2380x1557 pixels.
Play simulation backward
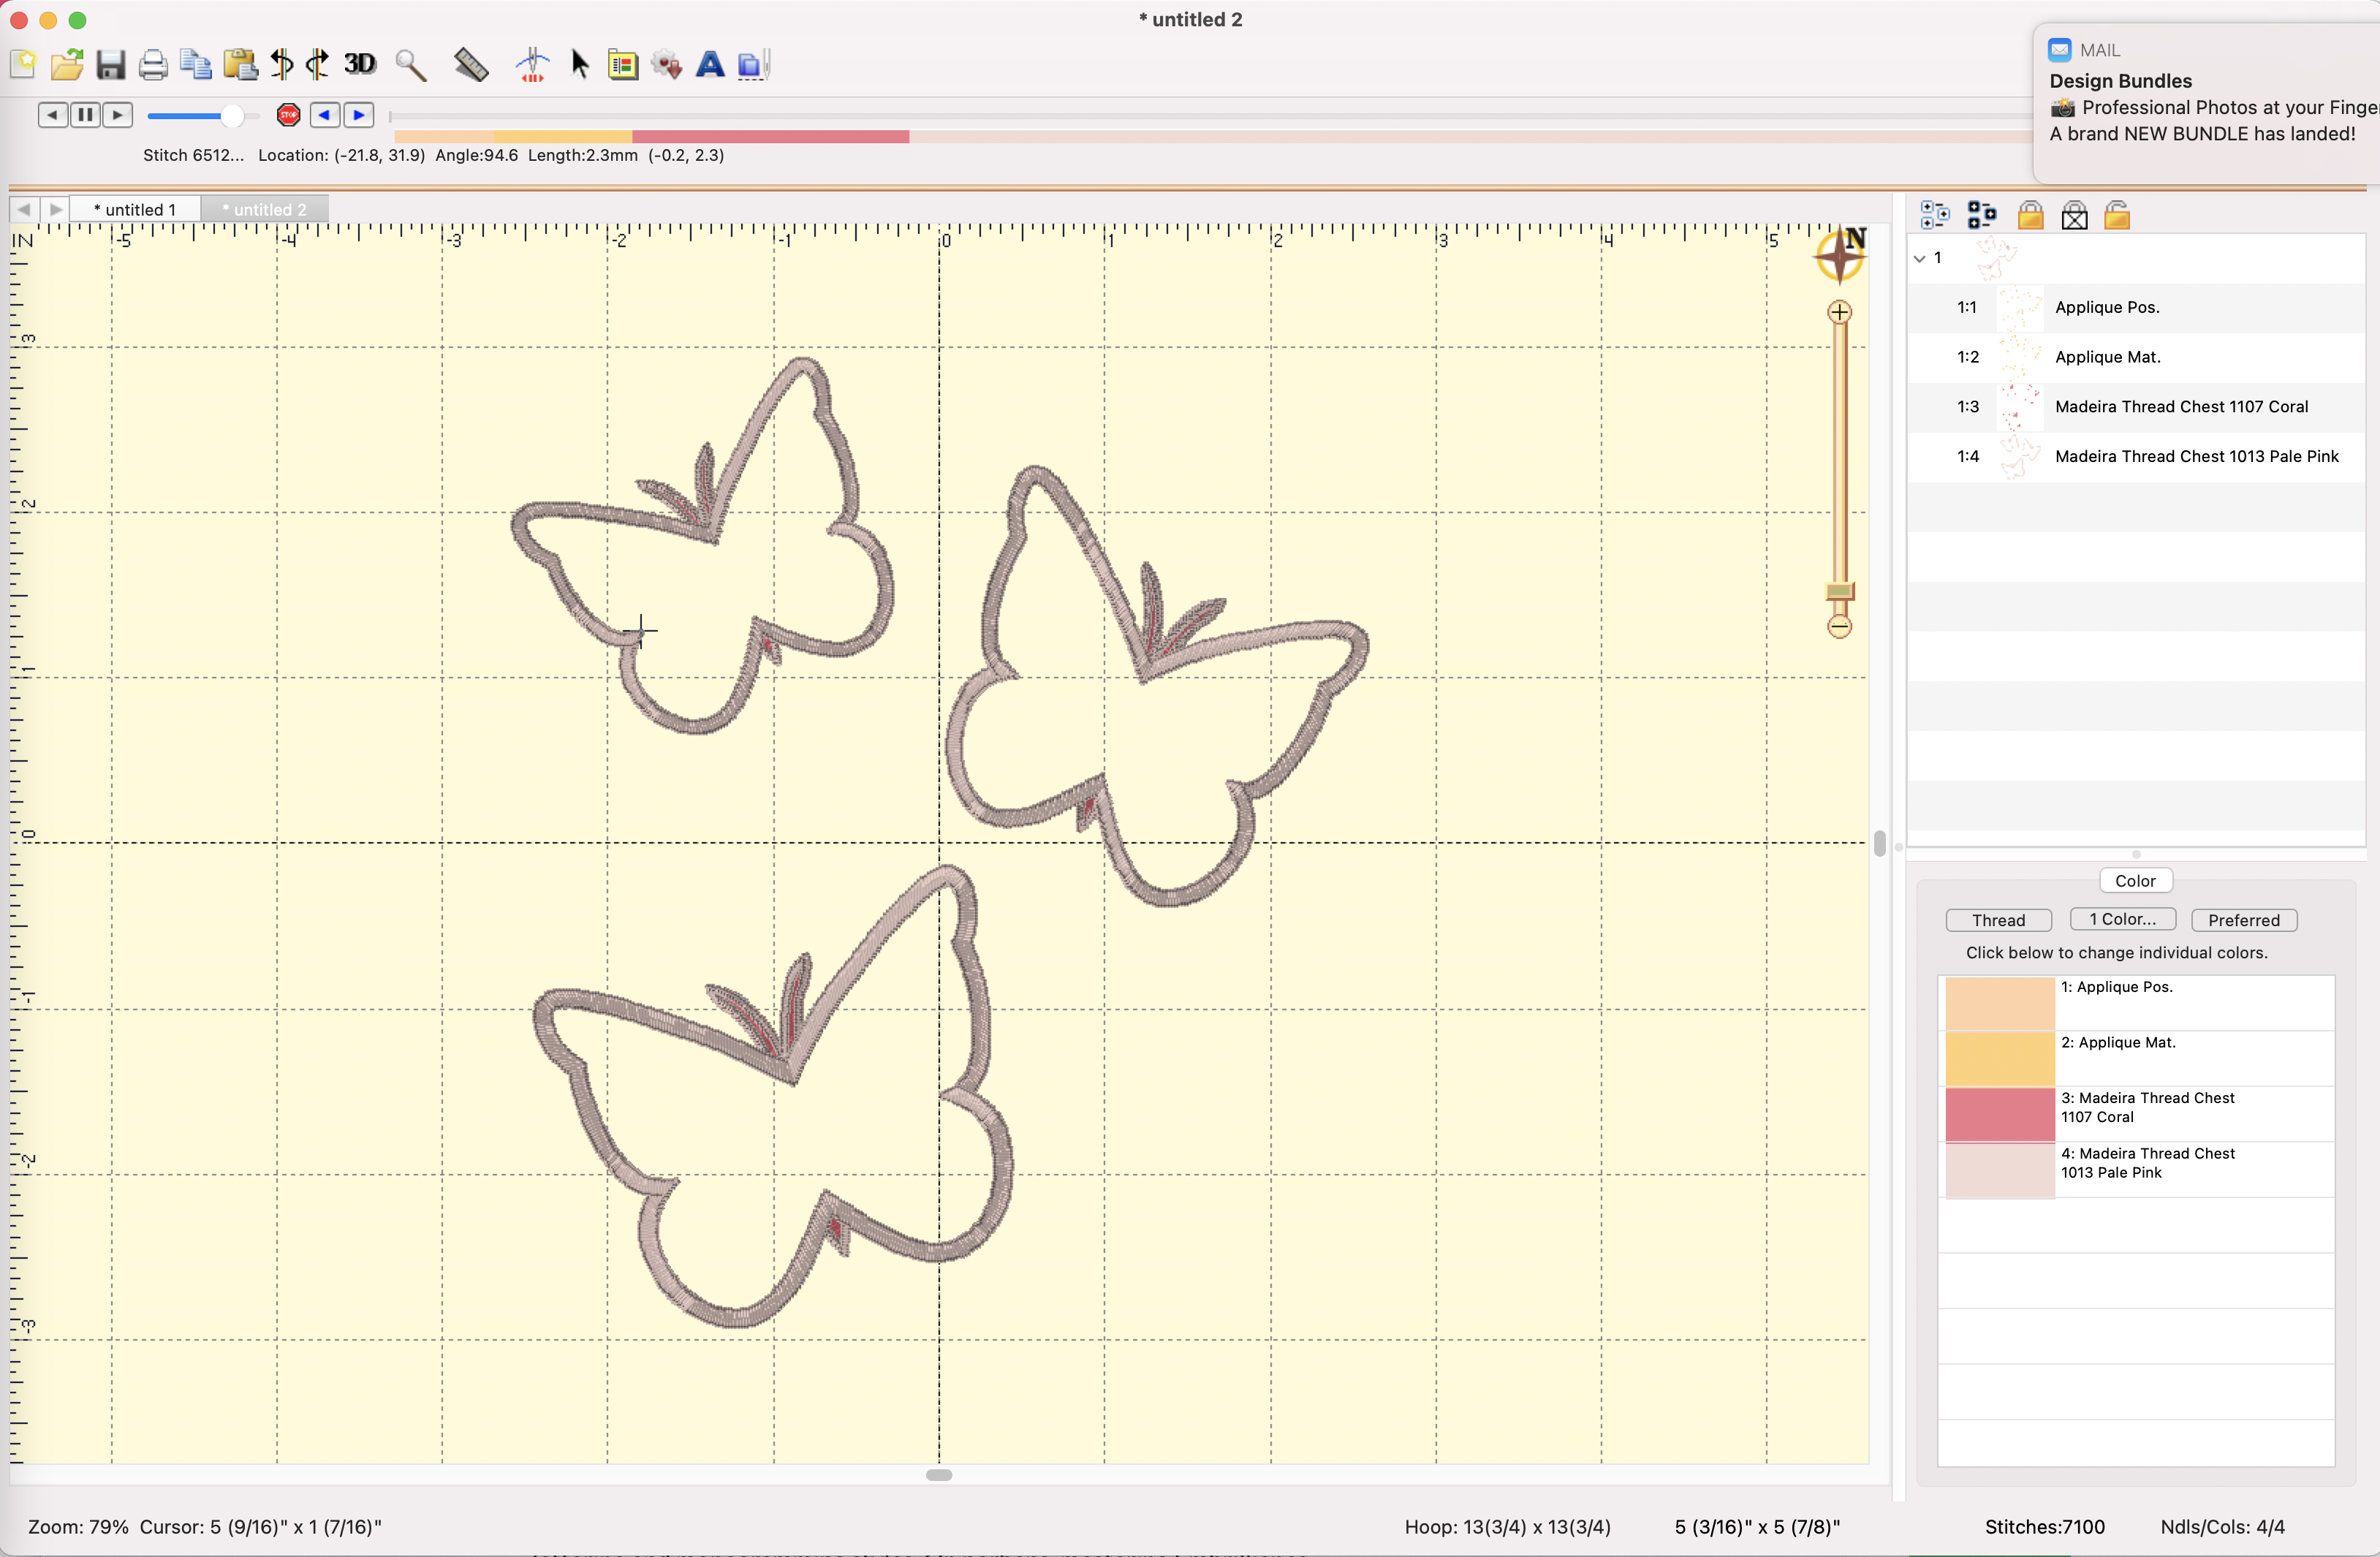click(53, 115)
